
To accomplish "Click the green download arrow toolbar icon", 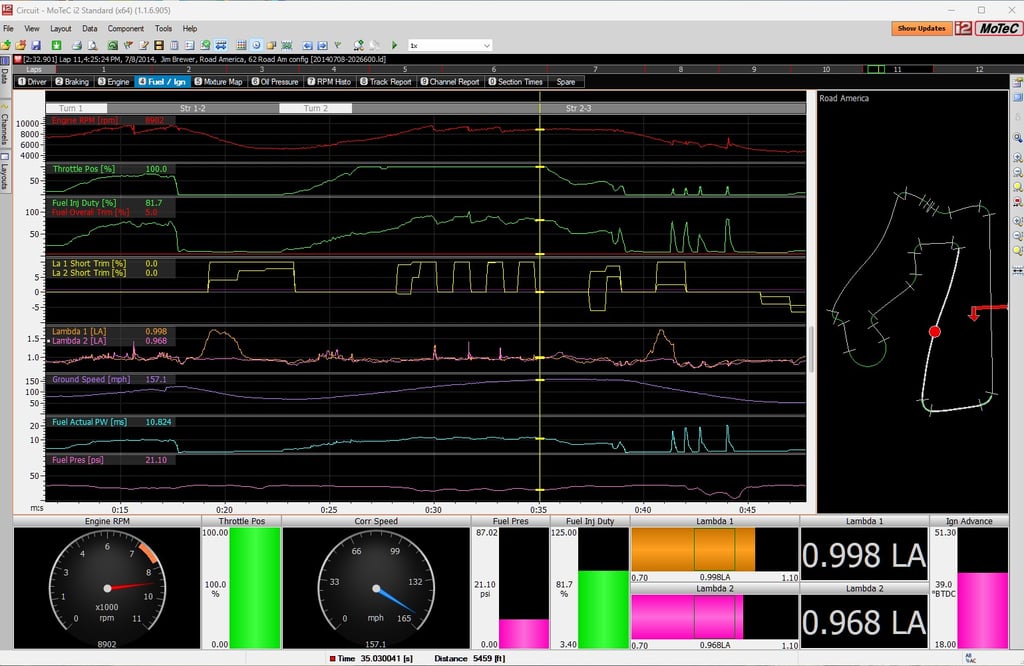I will tap(56, 45).
